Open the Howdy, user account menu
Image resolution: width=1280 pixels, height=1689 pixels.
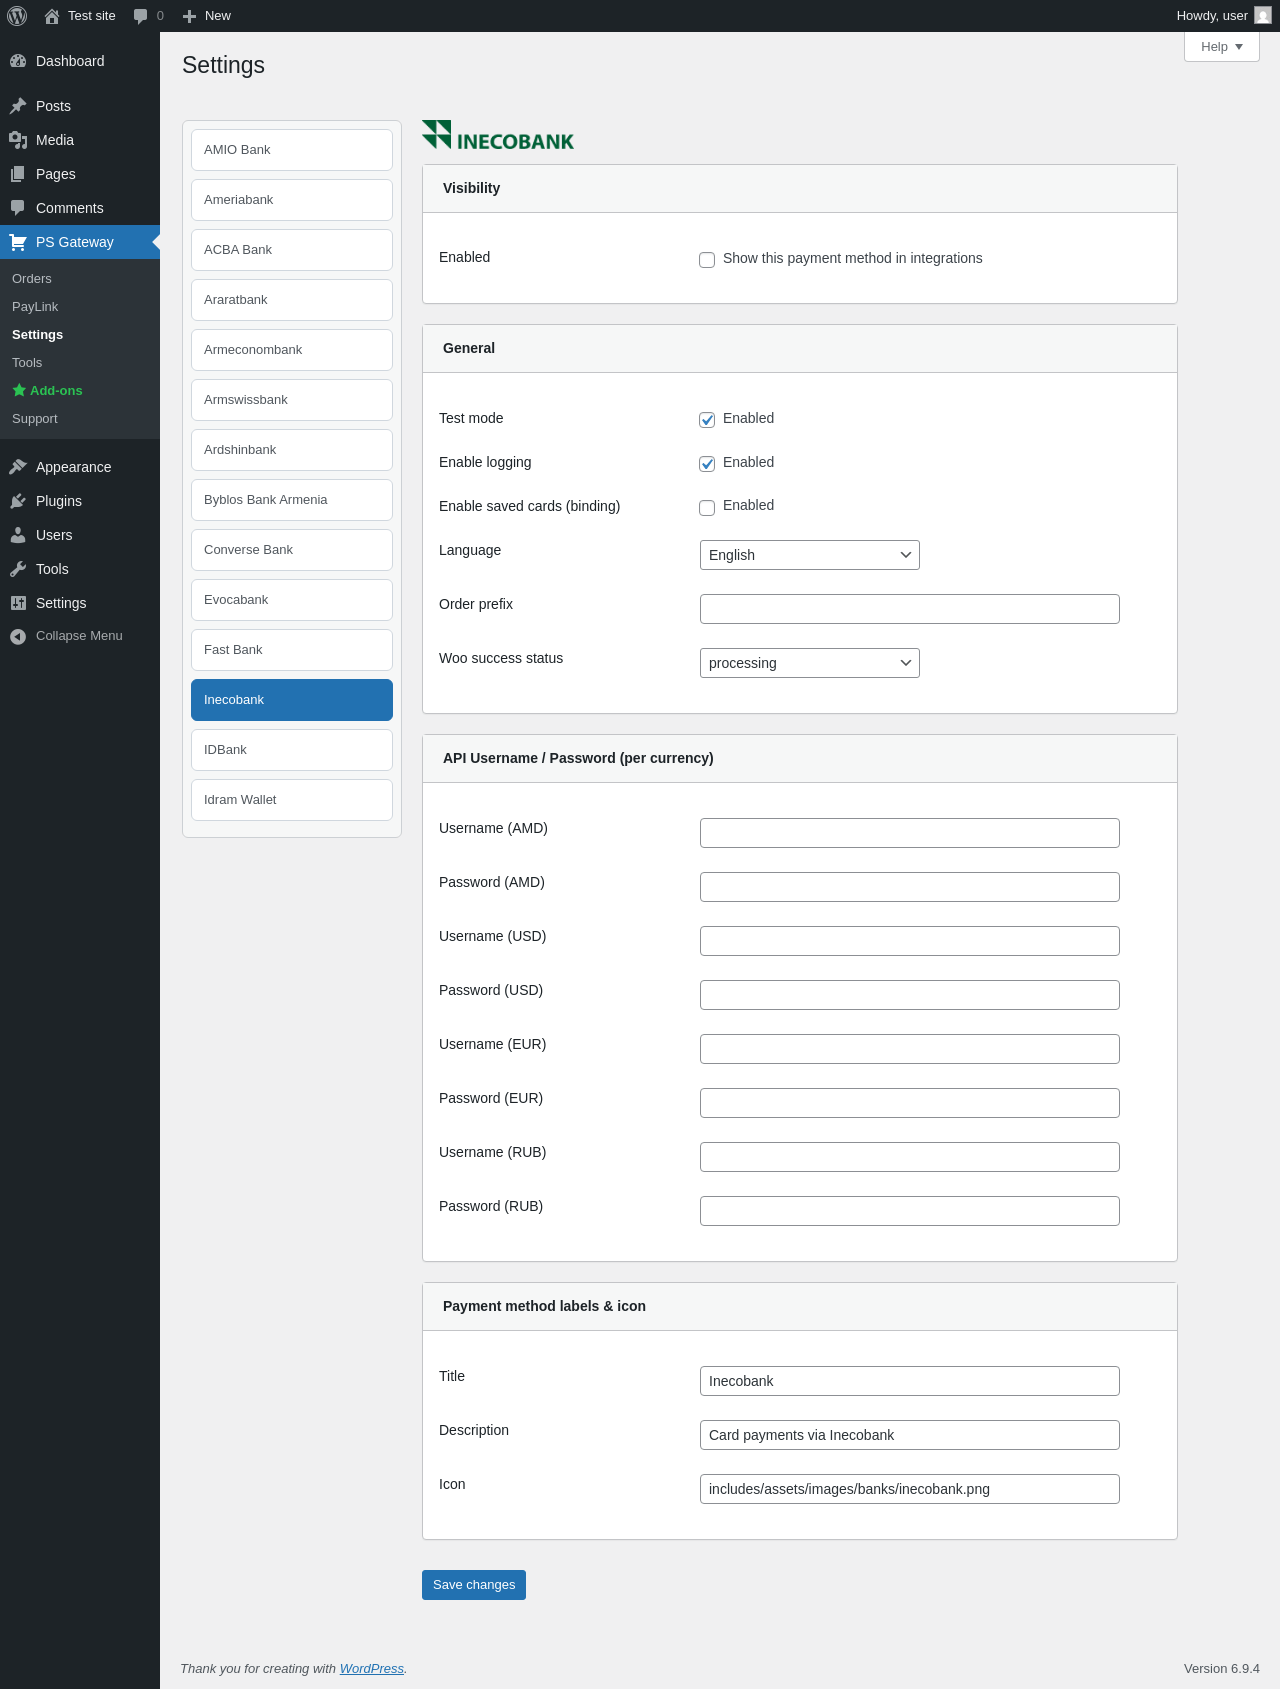tap(1223, 16)
